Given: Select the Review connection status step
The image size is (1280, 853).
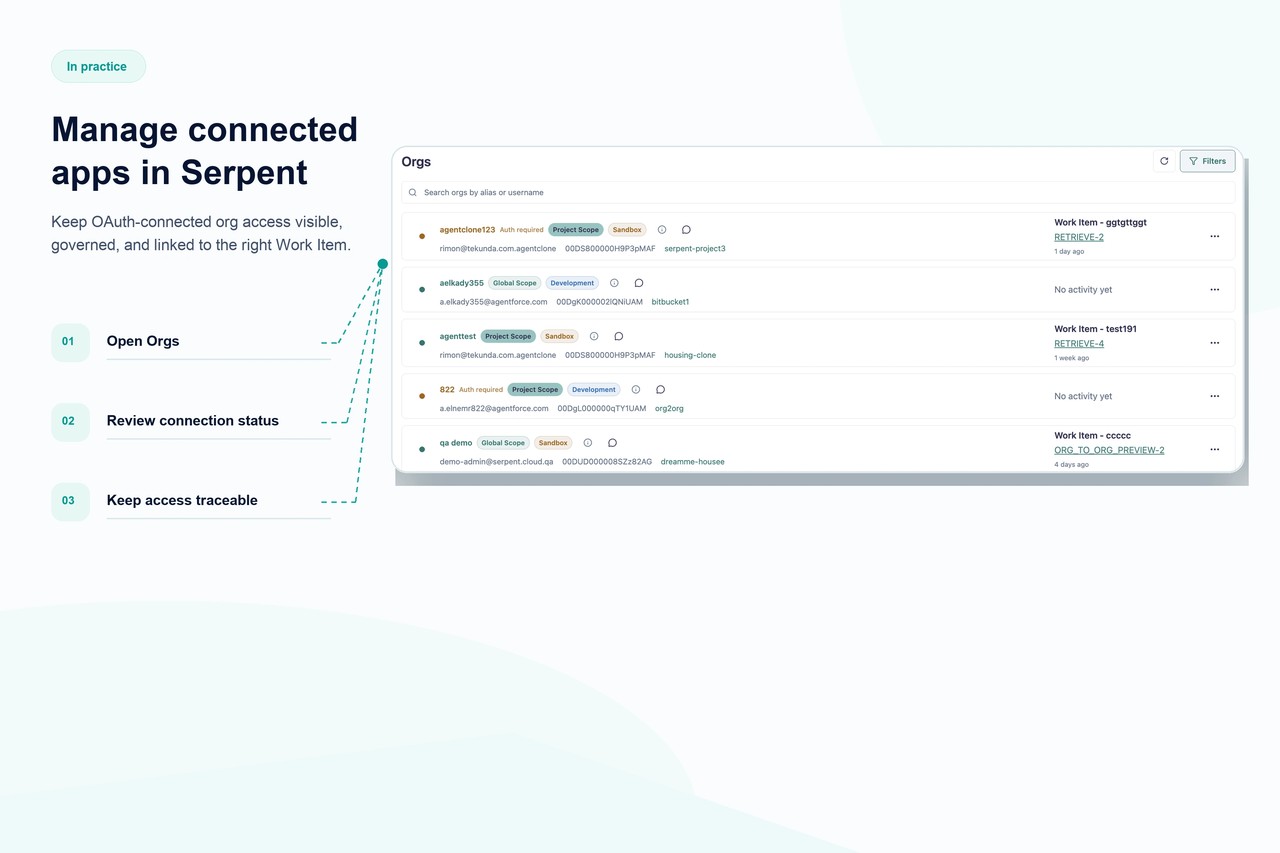Looking at the screenshot, I should pos(191,421).
